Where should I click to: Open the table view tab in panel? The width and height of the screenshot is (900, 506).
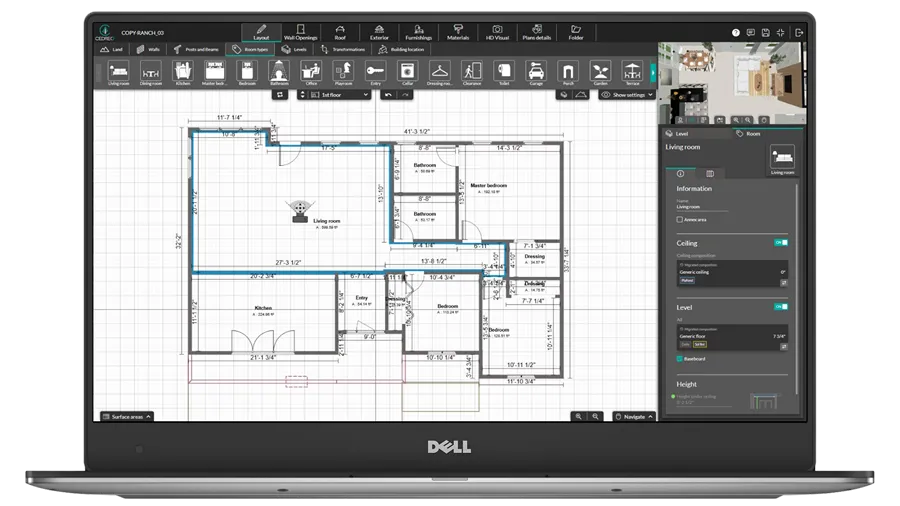pos(710,173)
